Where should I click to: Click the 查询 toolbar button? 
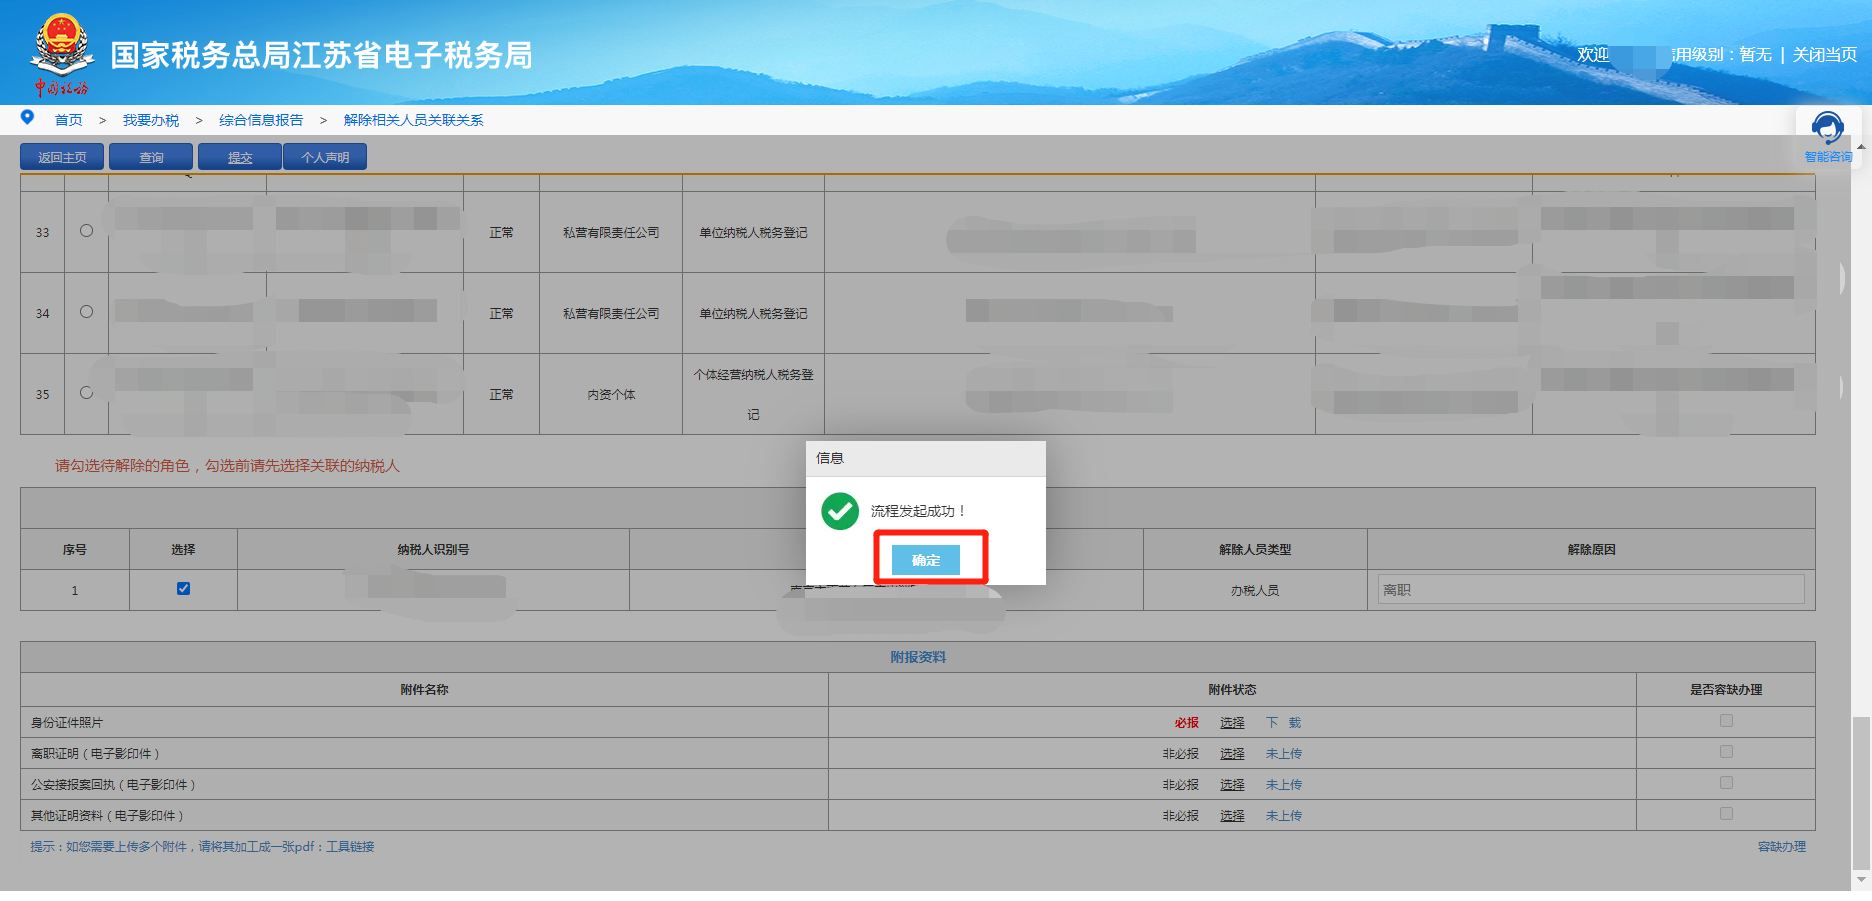pos(150,156)
